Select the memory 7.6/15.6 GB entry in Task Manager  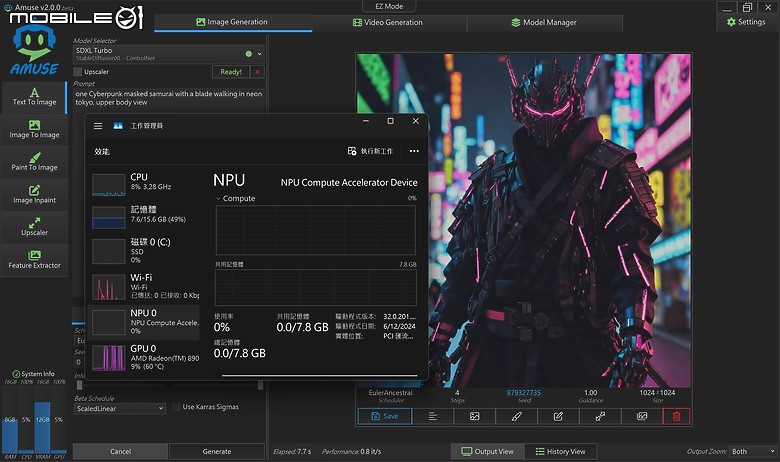click(x=145, y=215)
